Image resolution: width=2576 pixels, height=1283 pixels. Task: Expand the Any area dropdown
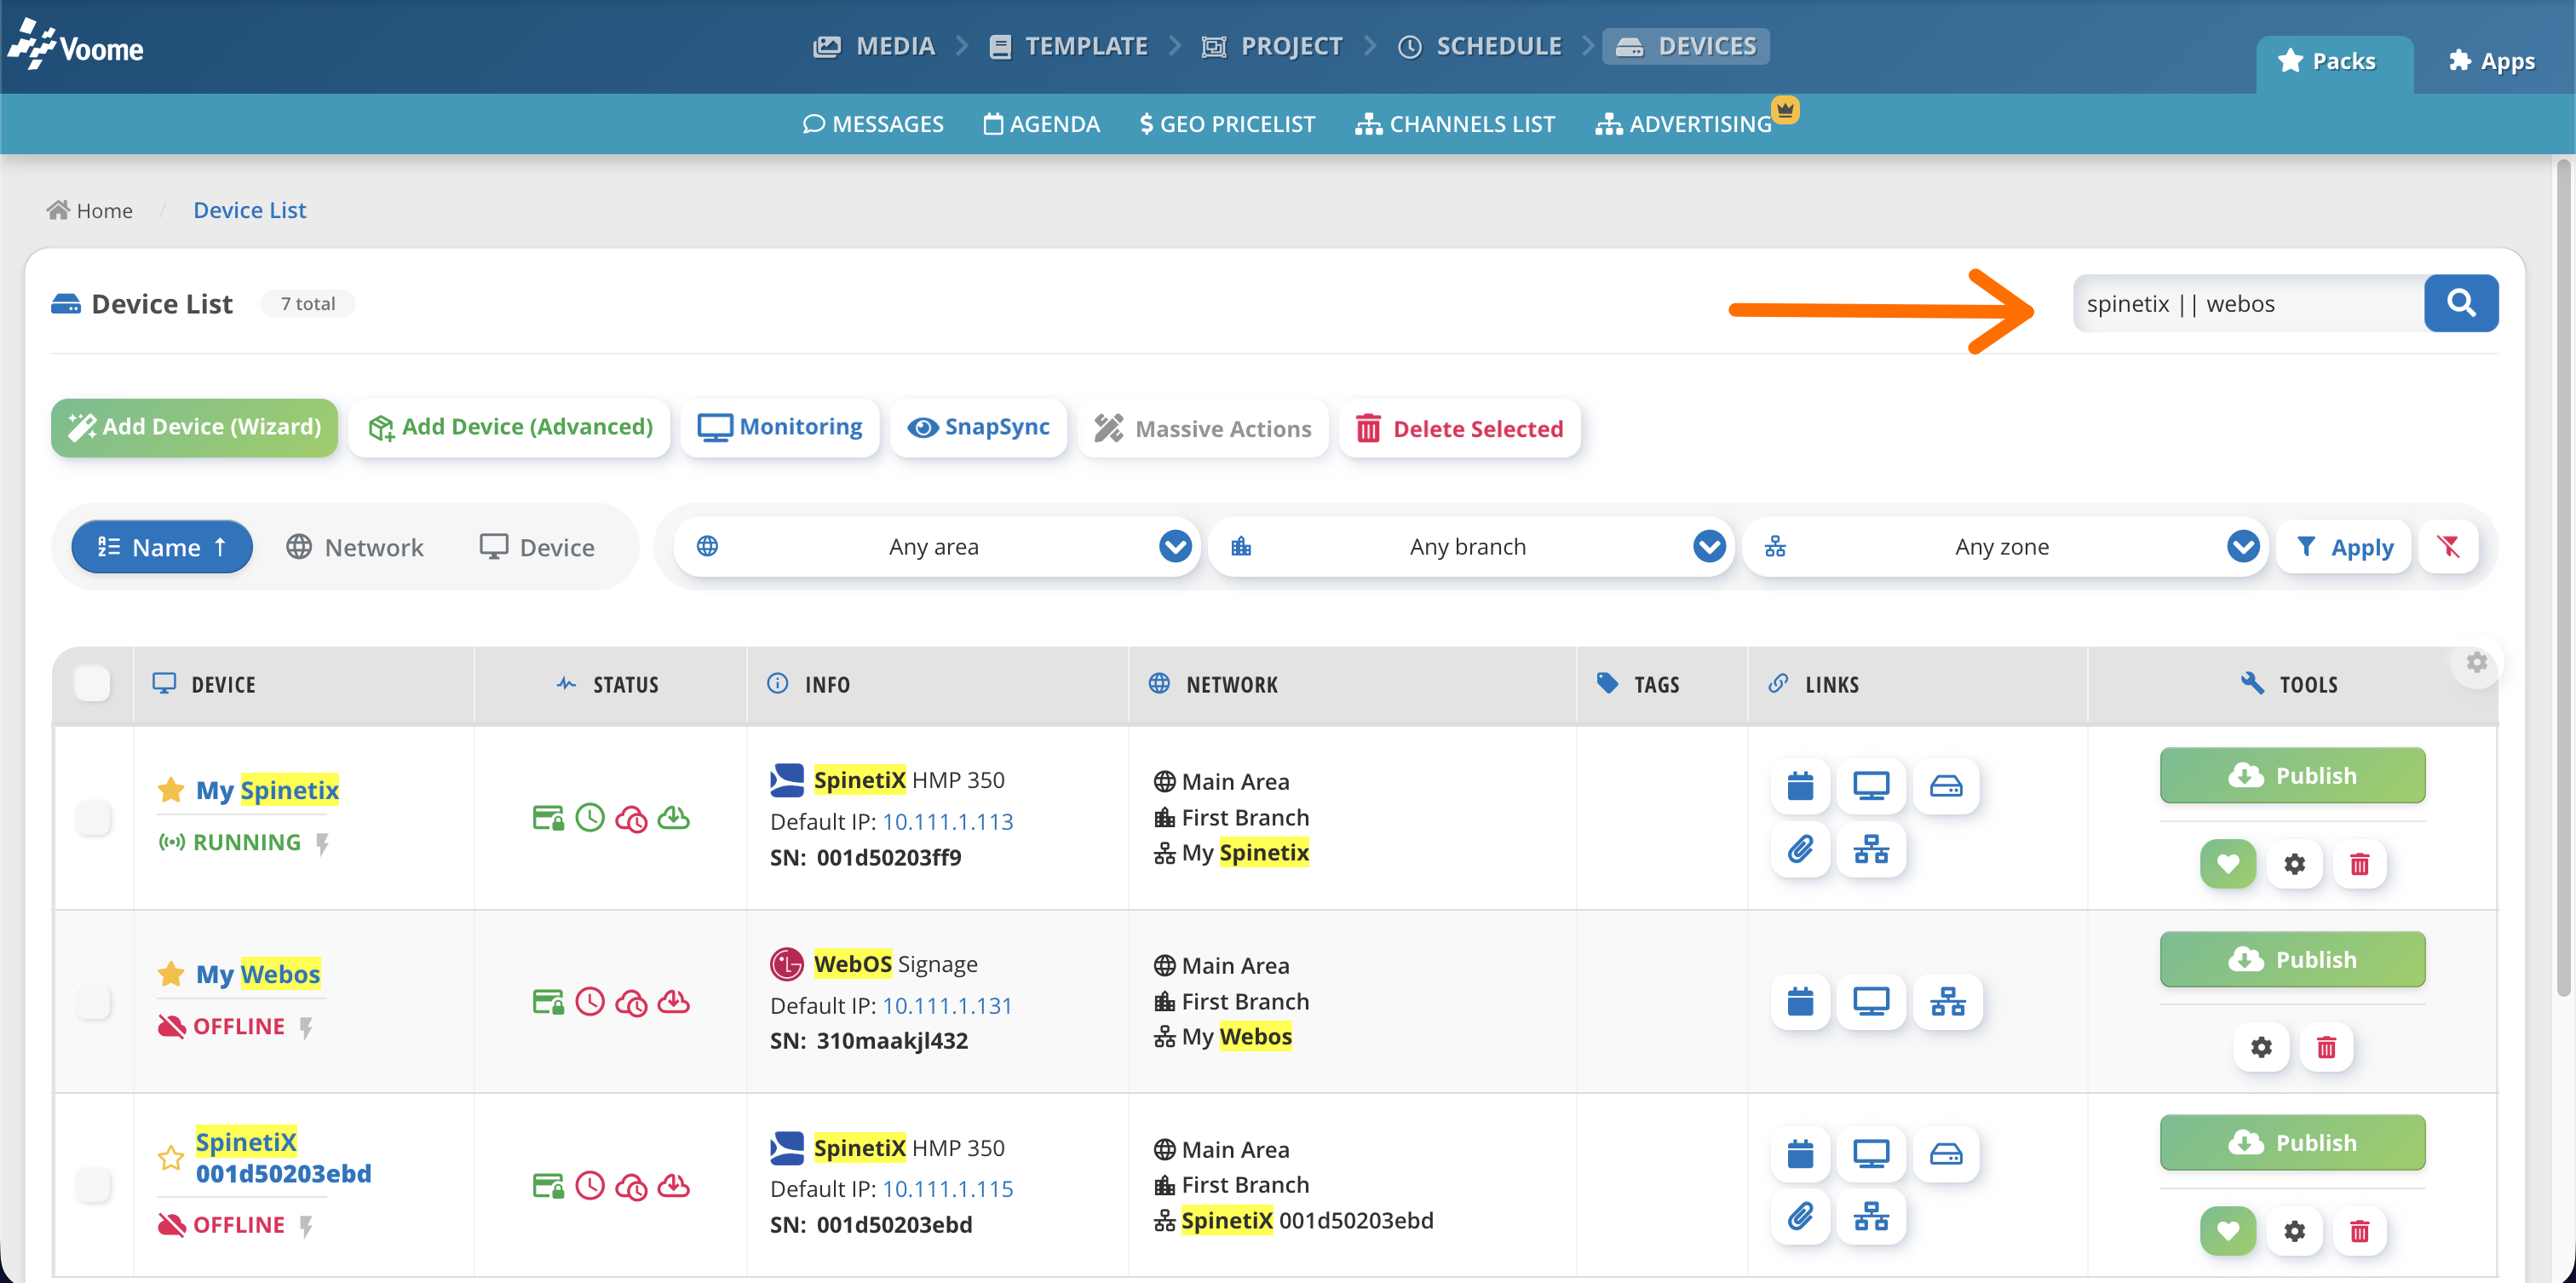[x=936, y=546]
